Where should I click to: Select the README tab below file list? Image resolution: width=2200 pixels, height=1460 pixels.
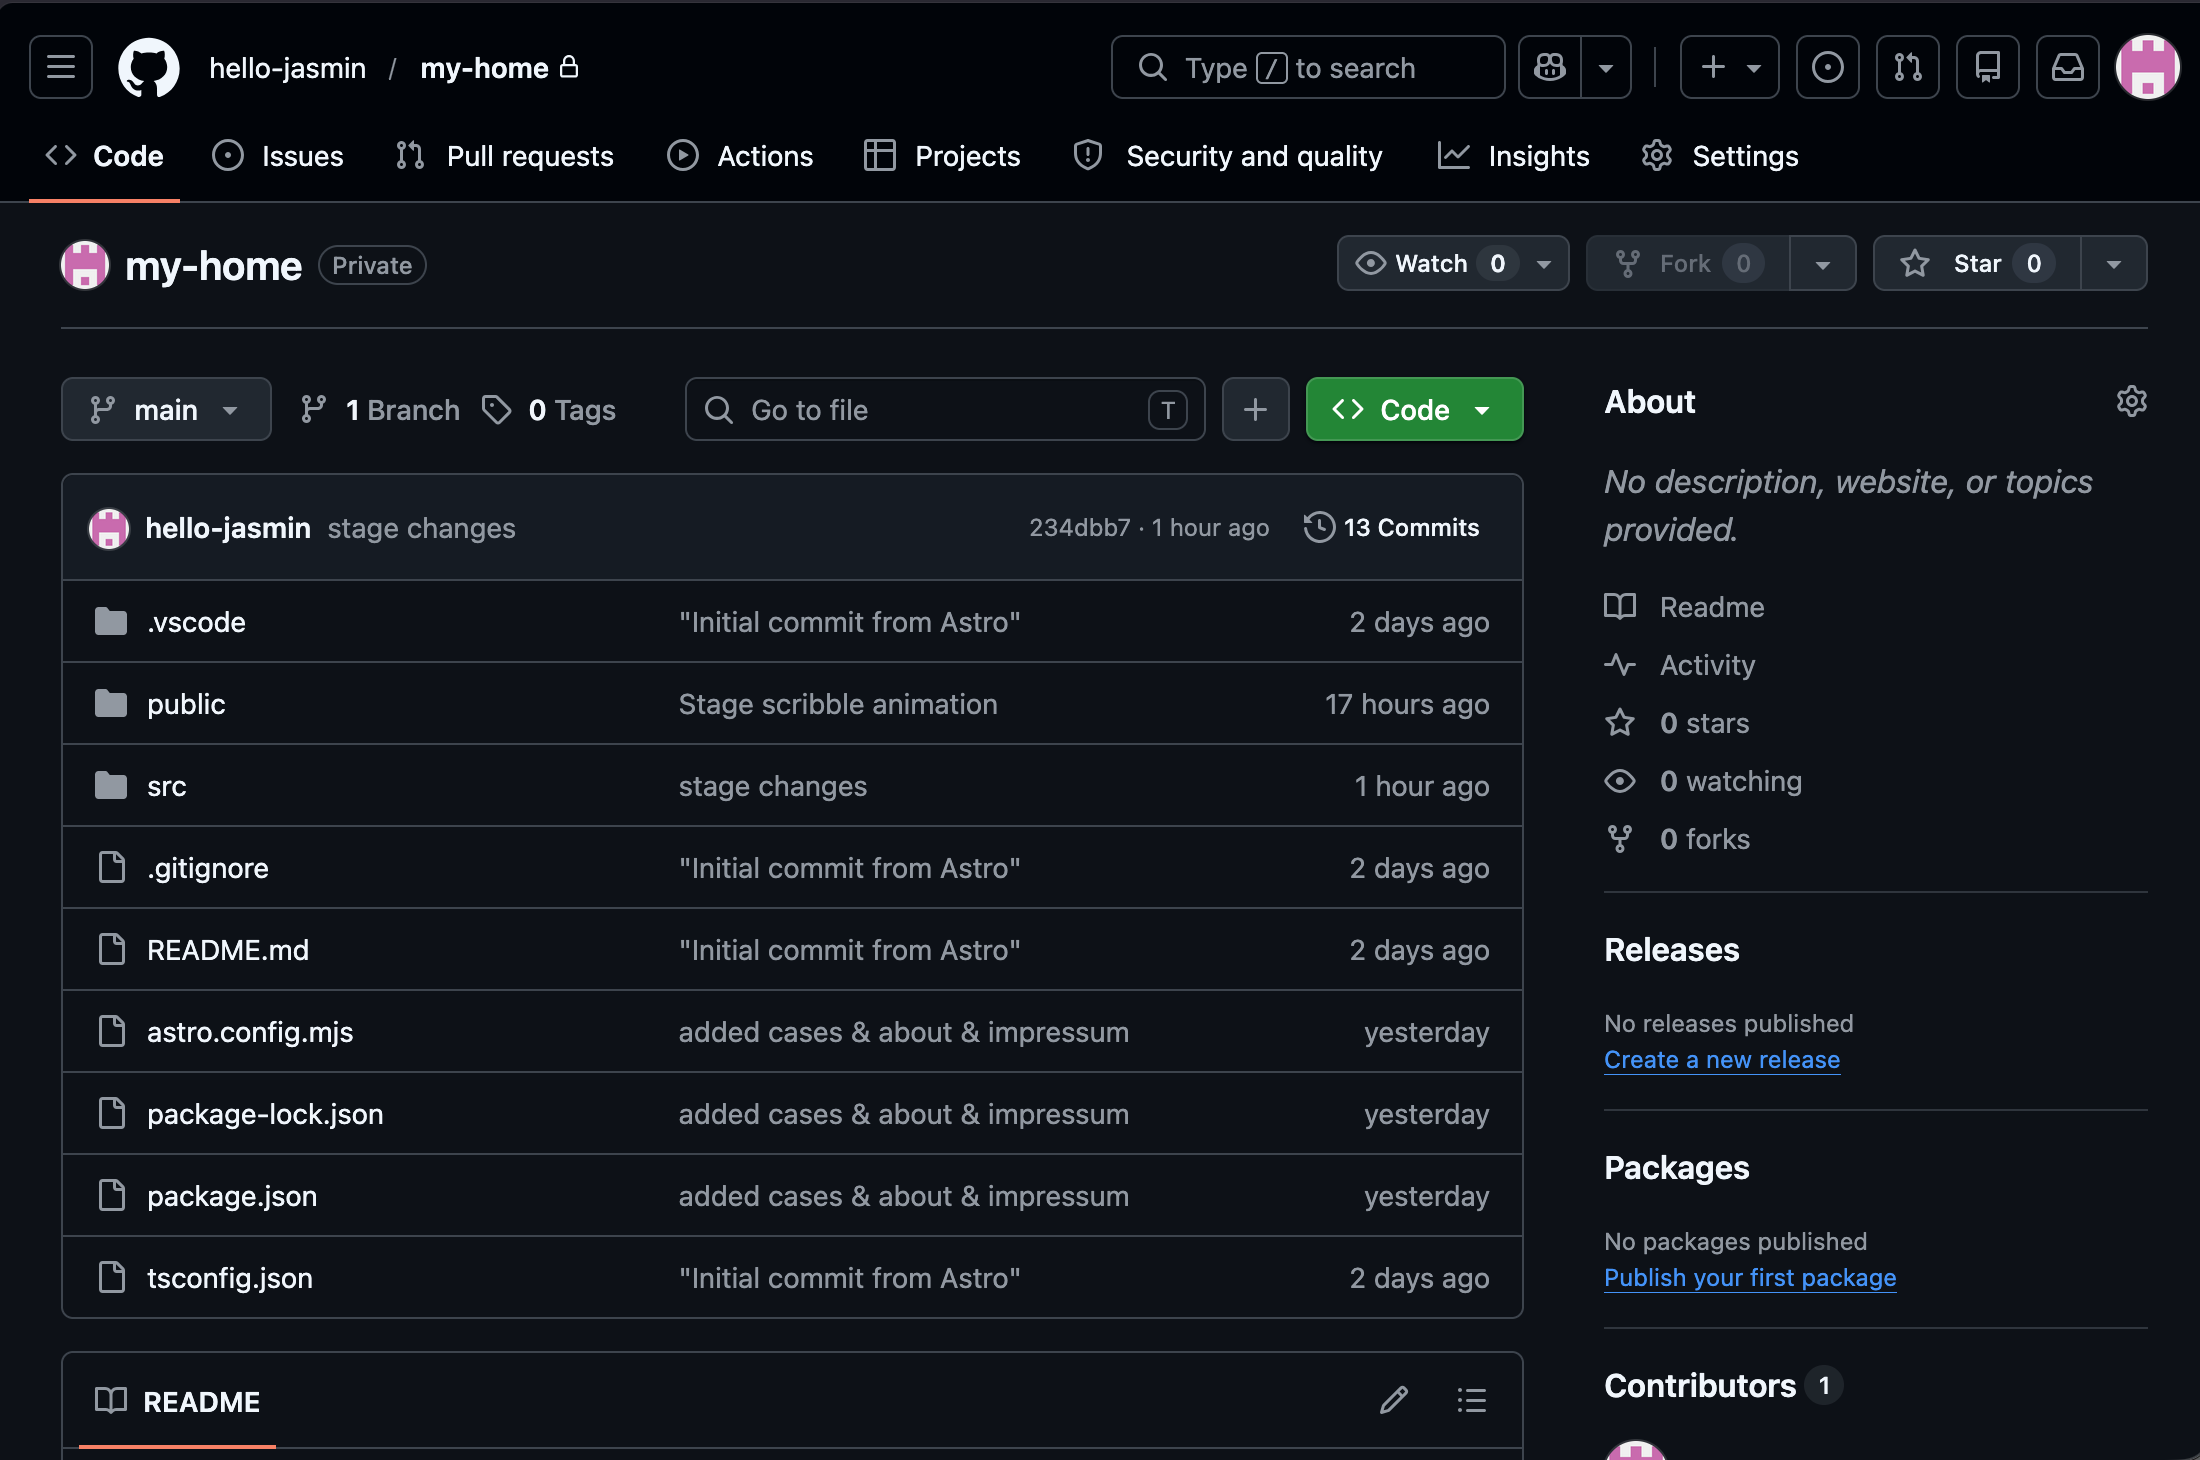pos(177,1401)
